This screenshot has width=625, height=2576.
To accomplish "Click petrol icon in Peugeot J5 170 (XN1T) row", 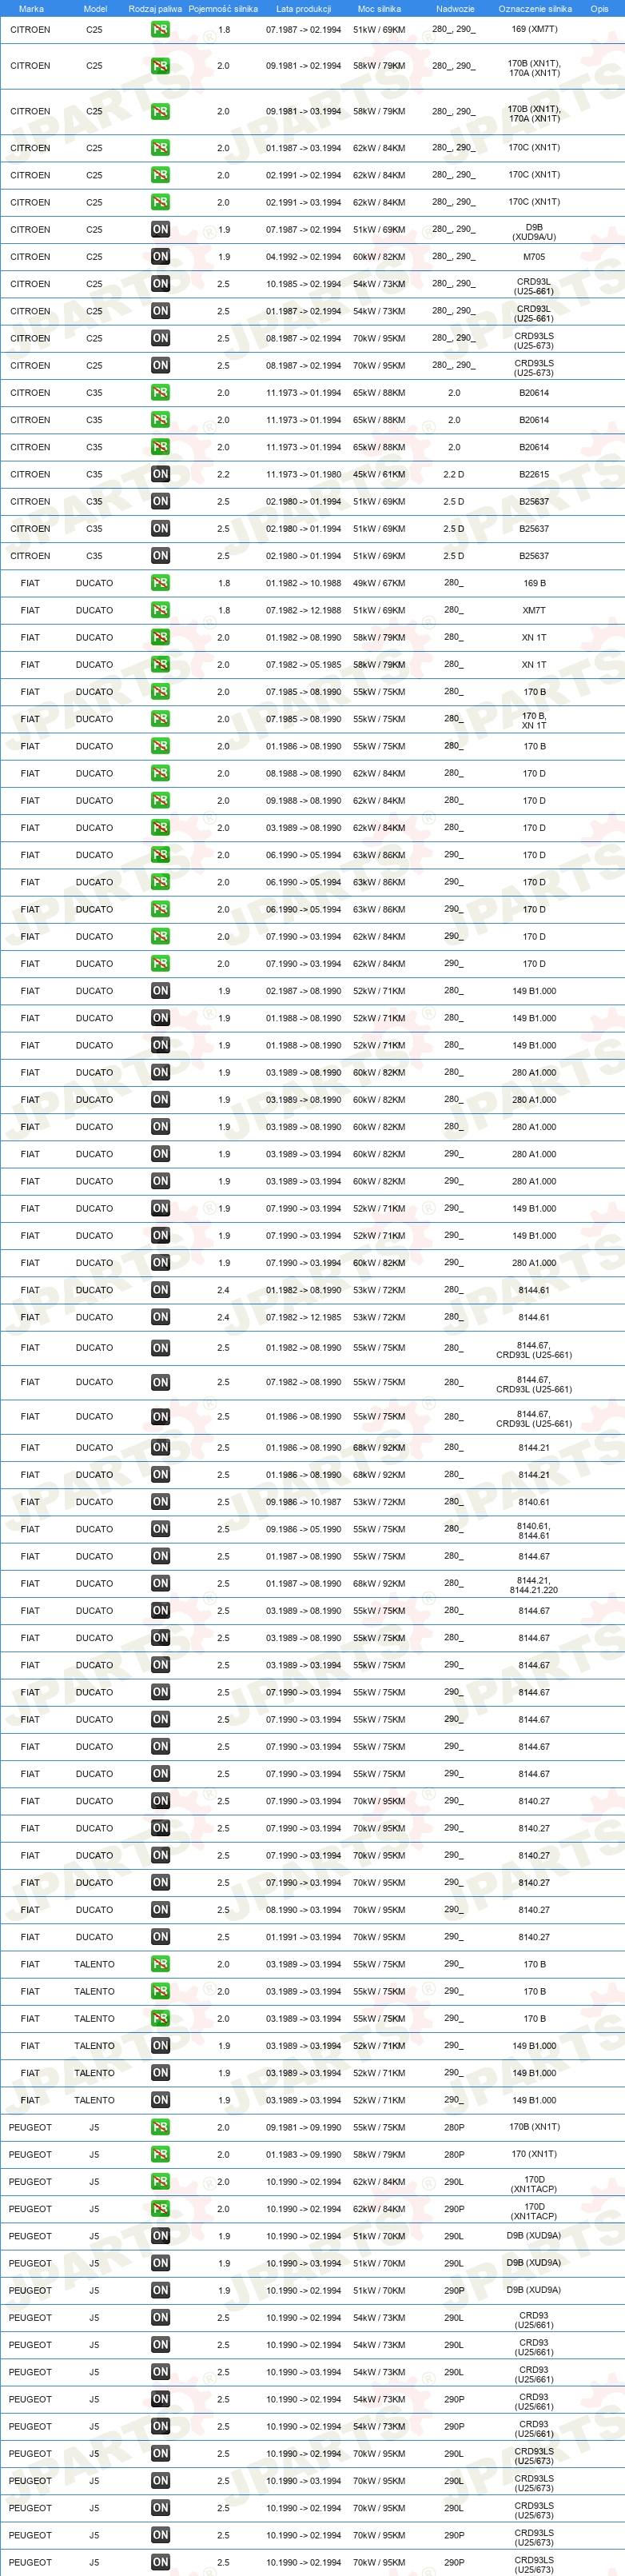I will (x=160, y=2155).
